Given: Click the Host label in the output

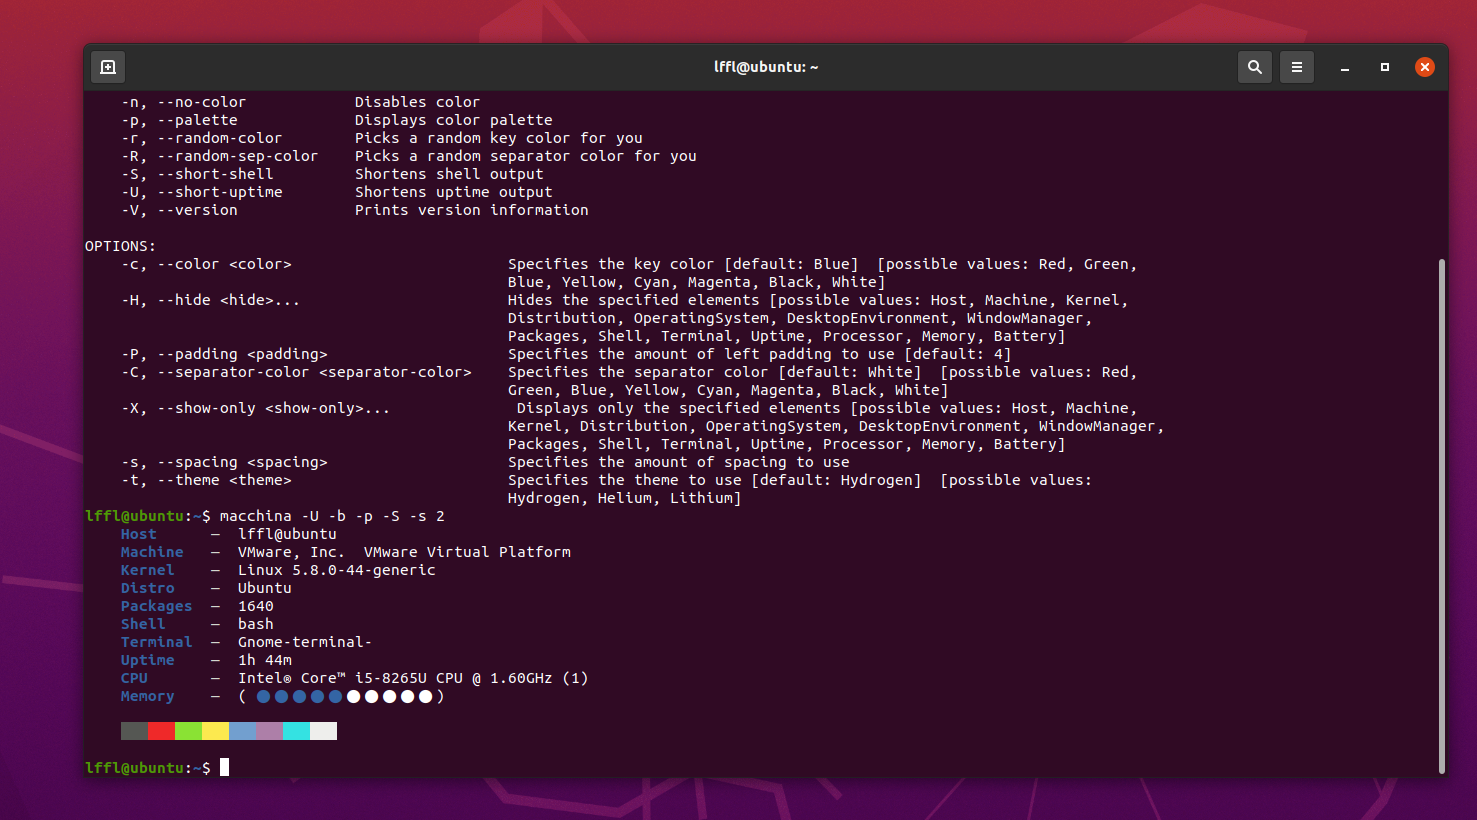Looking at the screenshot, I should pos(136,533).
